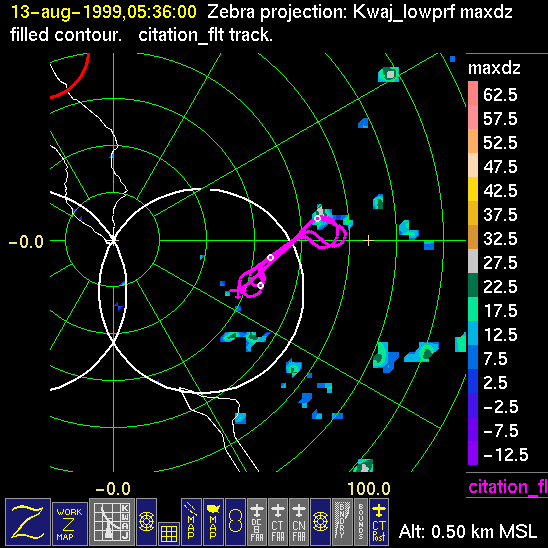
Task: Click the Alt: 0.50 km MSL label
Action: [x=468, y=532]
